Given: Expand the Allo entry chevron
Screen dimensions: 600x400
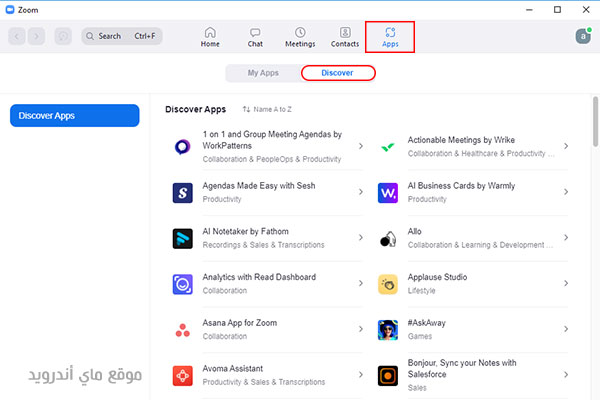Looking at the screenshot, I should [x=566, y=238].
